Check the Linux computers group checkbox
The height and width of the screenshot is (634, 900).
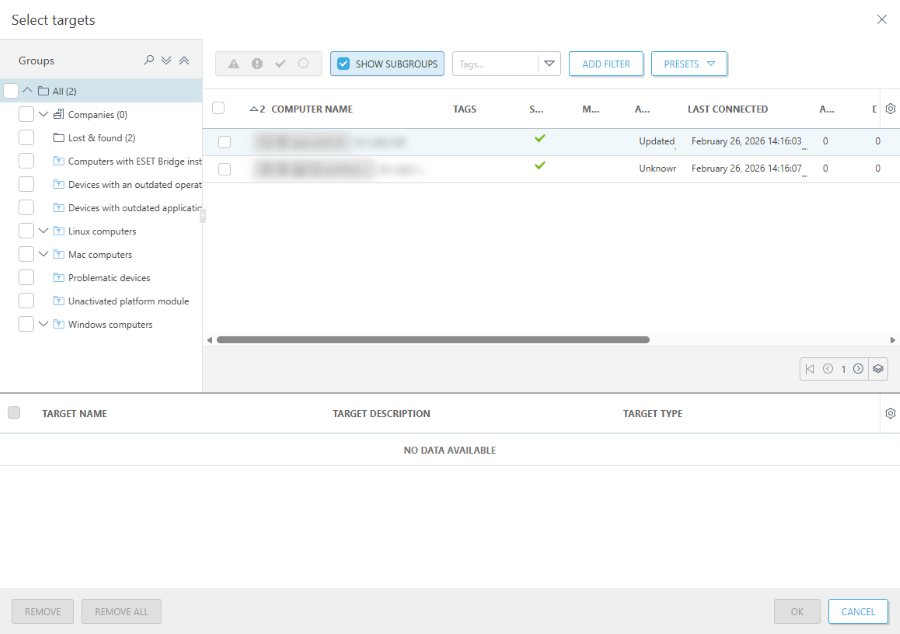26,231
